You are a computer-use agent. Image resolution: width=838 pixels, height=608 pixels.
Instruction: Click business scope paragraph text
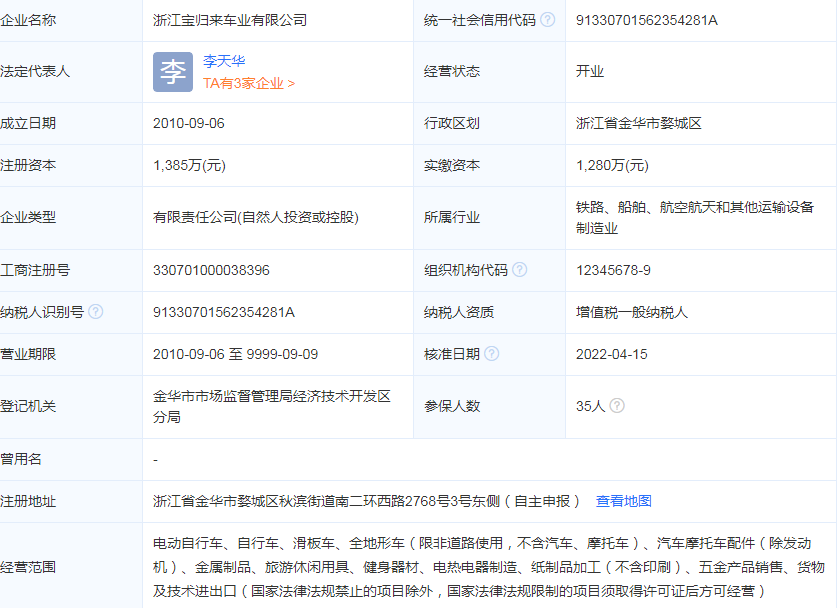coord(489,567)
